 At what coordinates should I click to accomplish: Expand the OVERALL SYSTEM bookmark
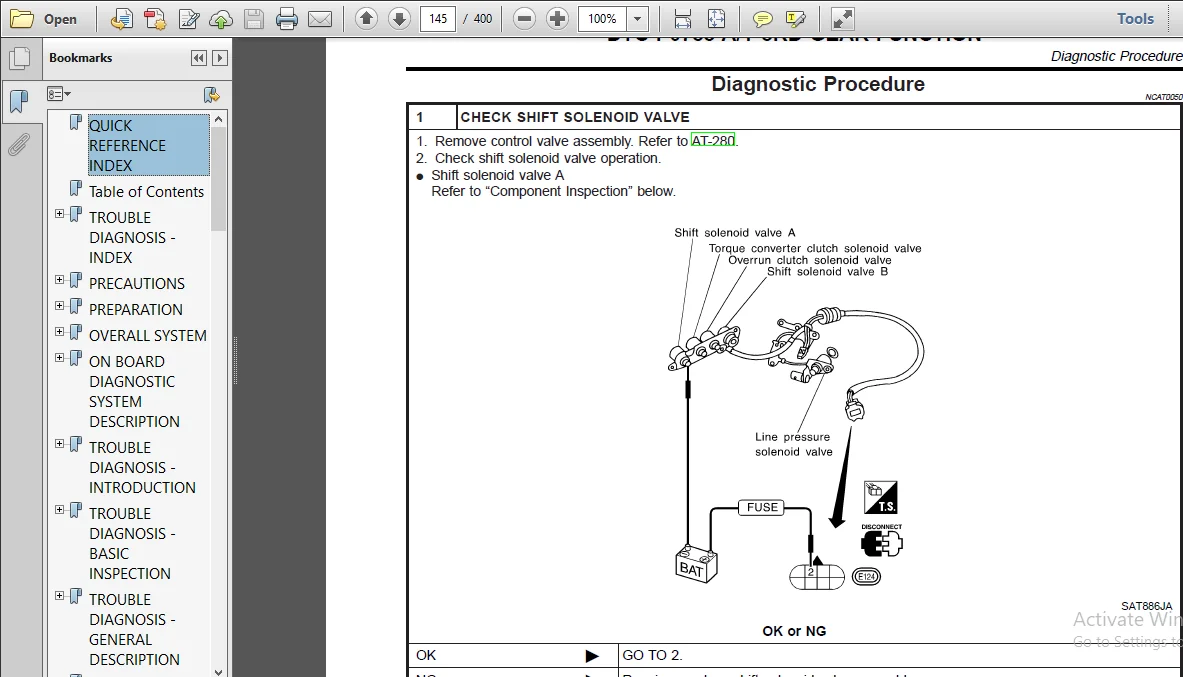tap(60, 332)
